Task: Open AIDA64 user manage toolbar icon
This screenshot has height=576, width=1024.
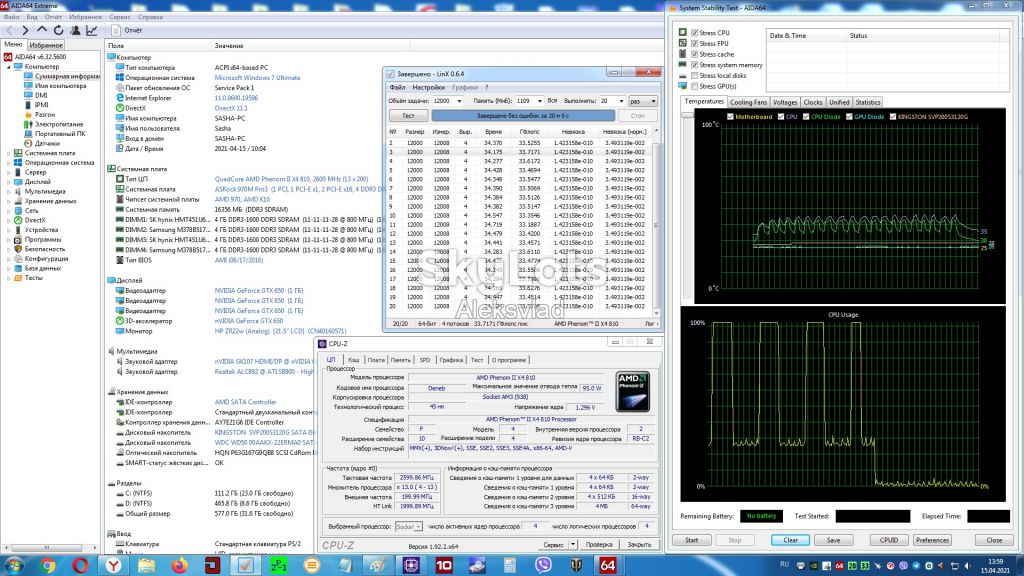Action: 75,30
